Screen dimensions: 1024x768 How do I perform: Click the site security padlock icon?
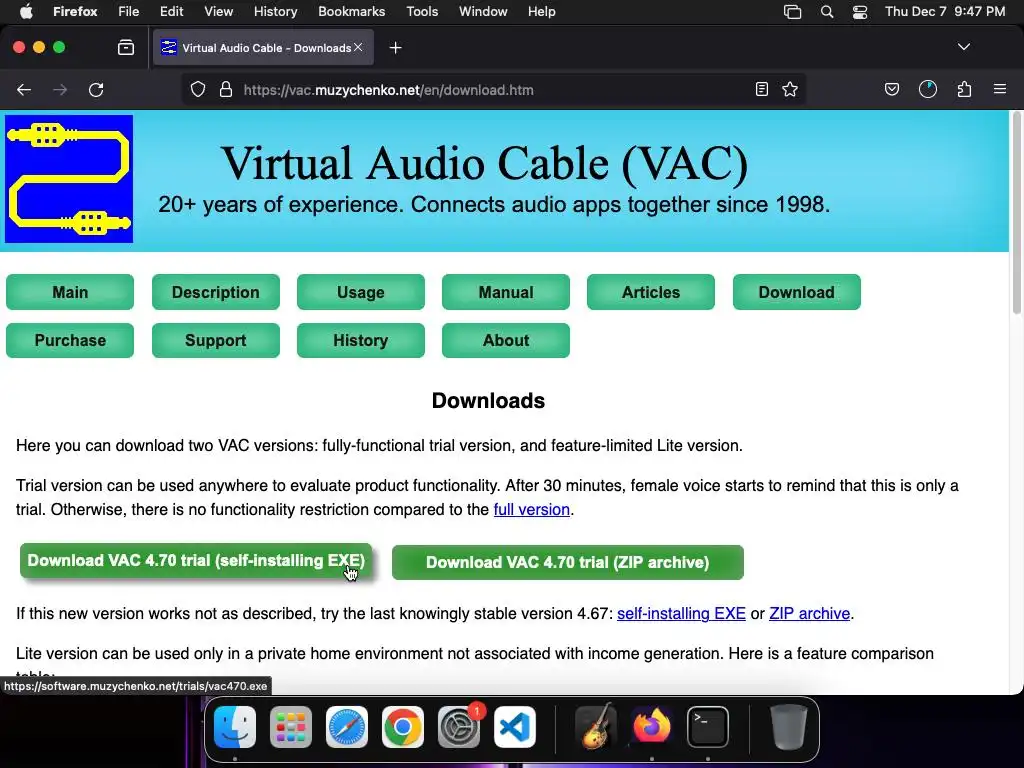(226, 89)
